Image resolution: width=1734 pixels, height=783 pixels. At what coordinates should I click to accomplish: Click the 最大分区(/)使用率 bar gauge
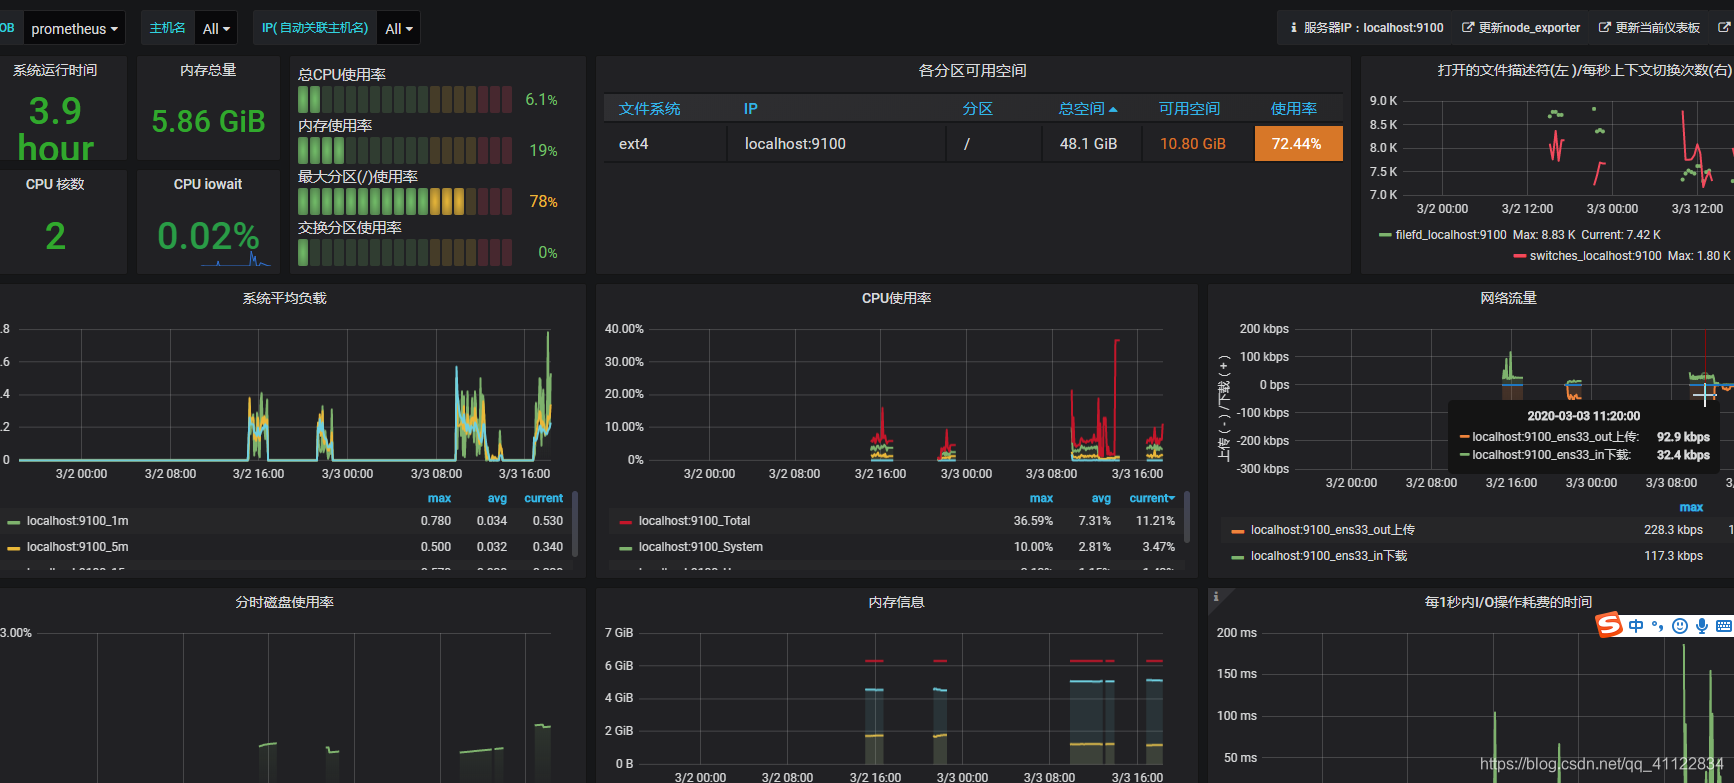[x=405, y=201]
